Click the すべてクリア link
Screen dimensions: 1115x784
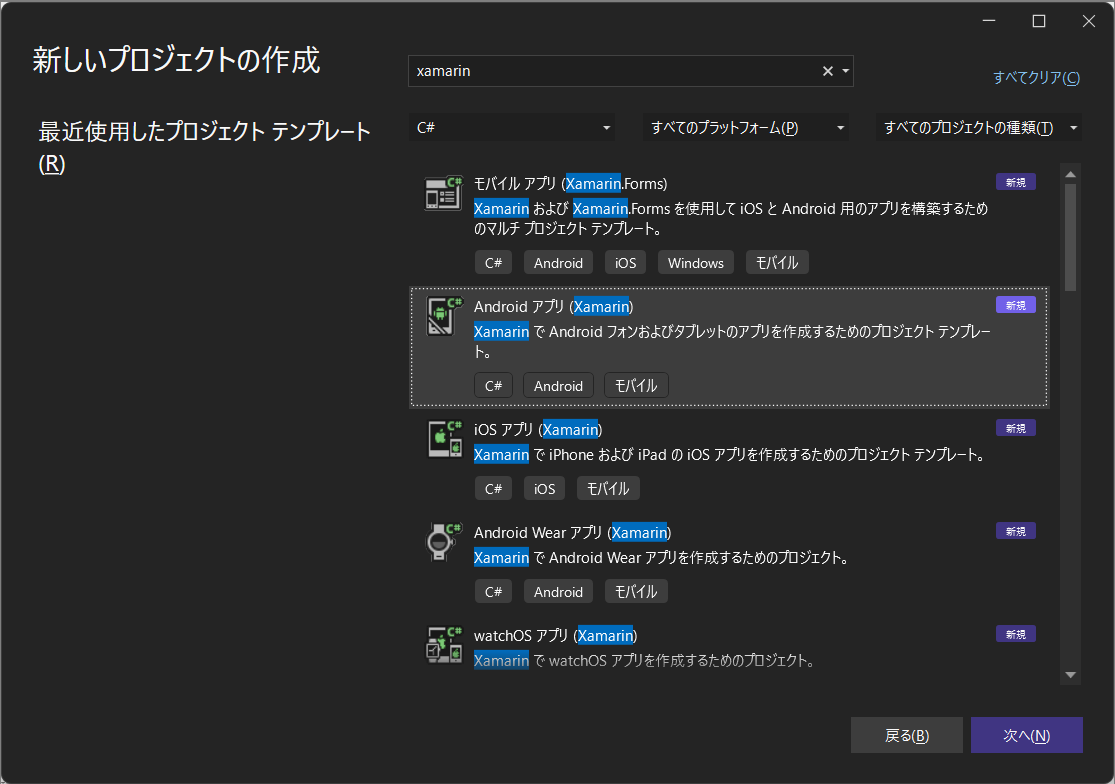(1036, 77)
